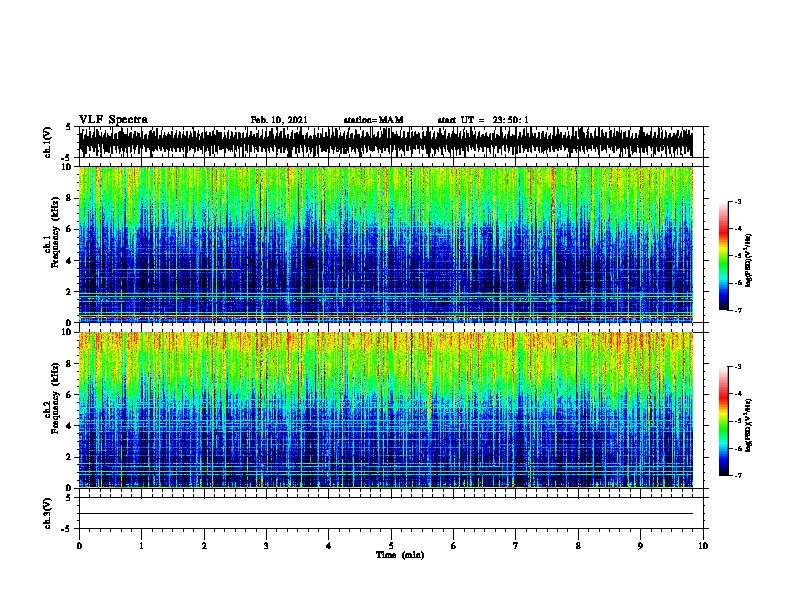The image size is (792, 612).
Task: Click time axis tick label "3"
Action: [x=266, y=546]
